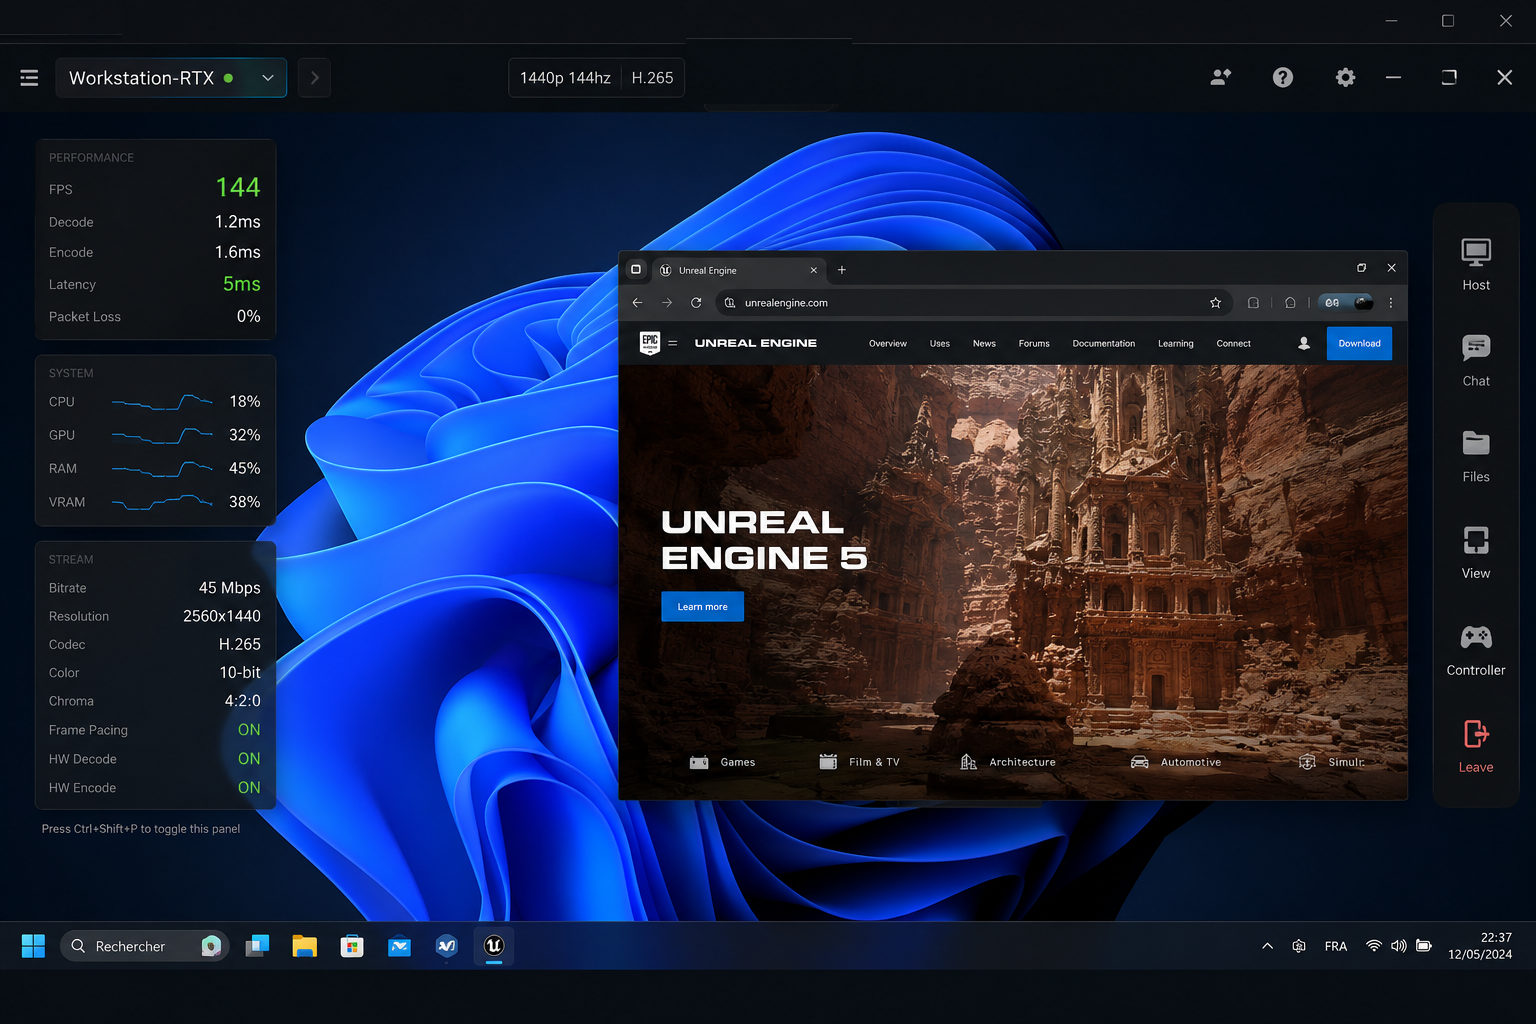
Task: Open the Chat panel
Action: tap(1476, 361)
